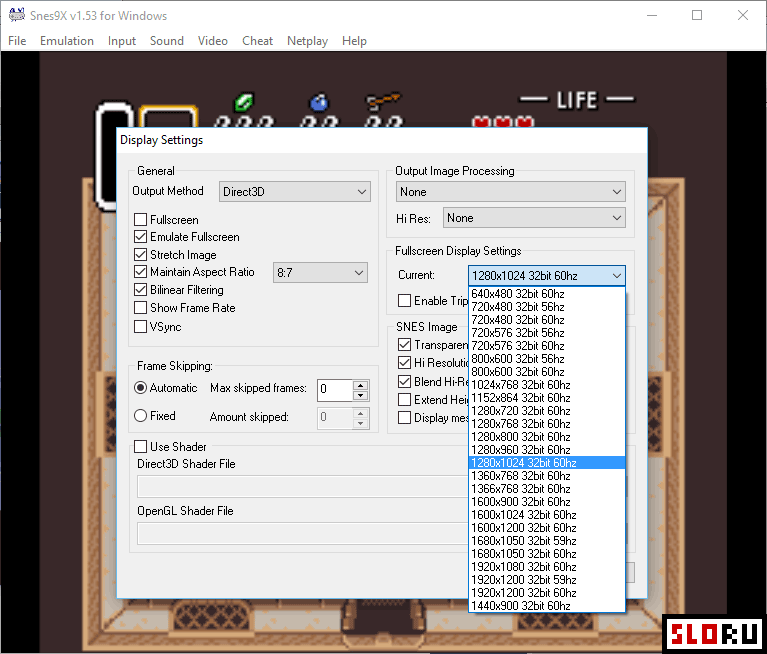Toggle the Hi Resolution checkbox

pos(405,363)
